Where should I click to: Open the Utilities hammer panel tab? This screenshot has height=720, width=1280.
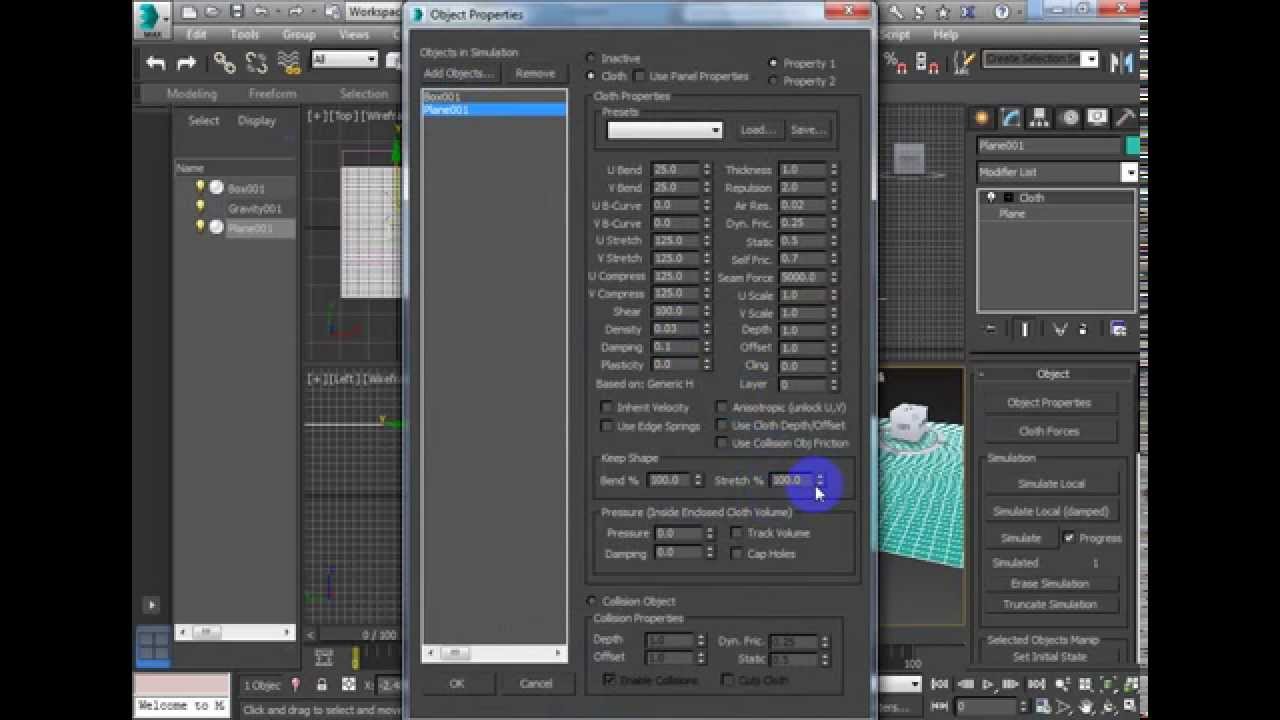coord(1125,118)
